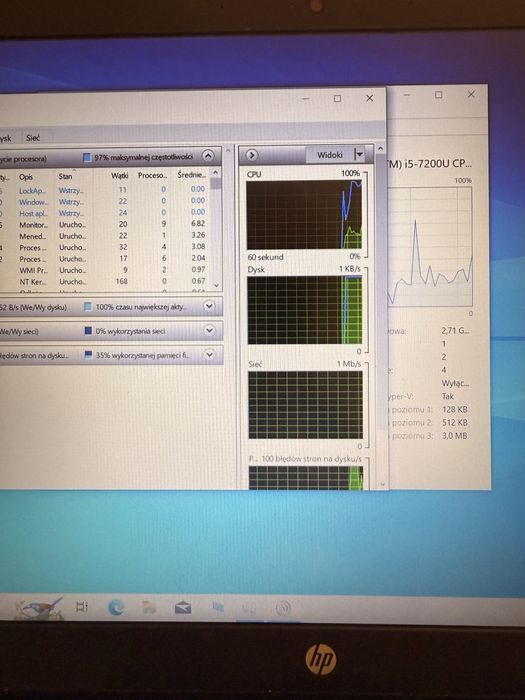Click the Sieć activity graph
Image resolution: width=525 pixels, height=700 pixels.
click(305, 405)
